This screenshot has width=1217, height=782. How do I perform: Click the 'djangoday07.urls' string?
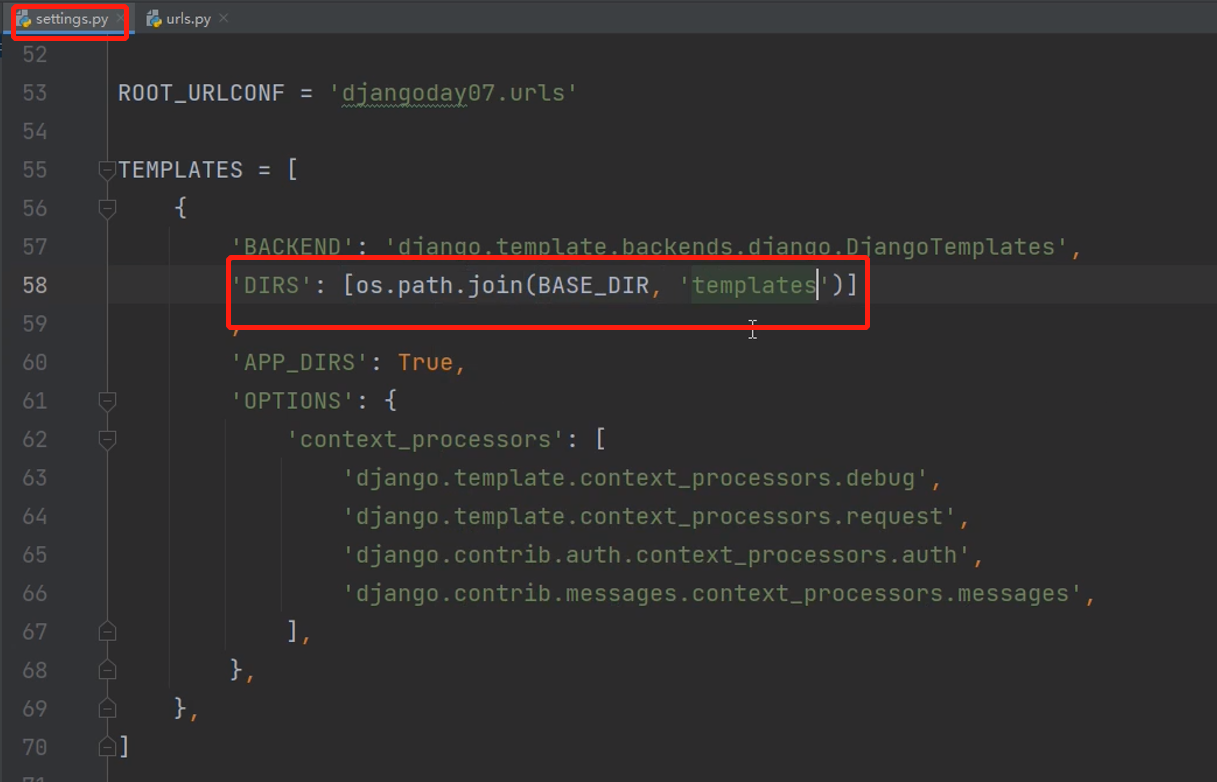(x=453, y=93)
